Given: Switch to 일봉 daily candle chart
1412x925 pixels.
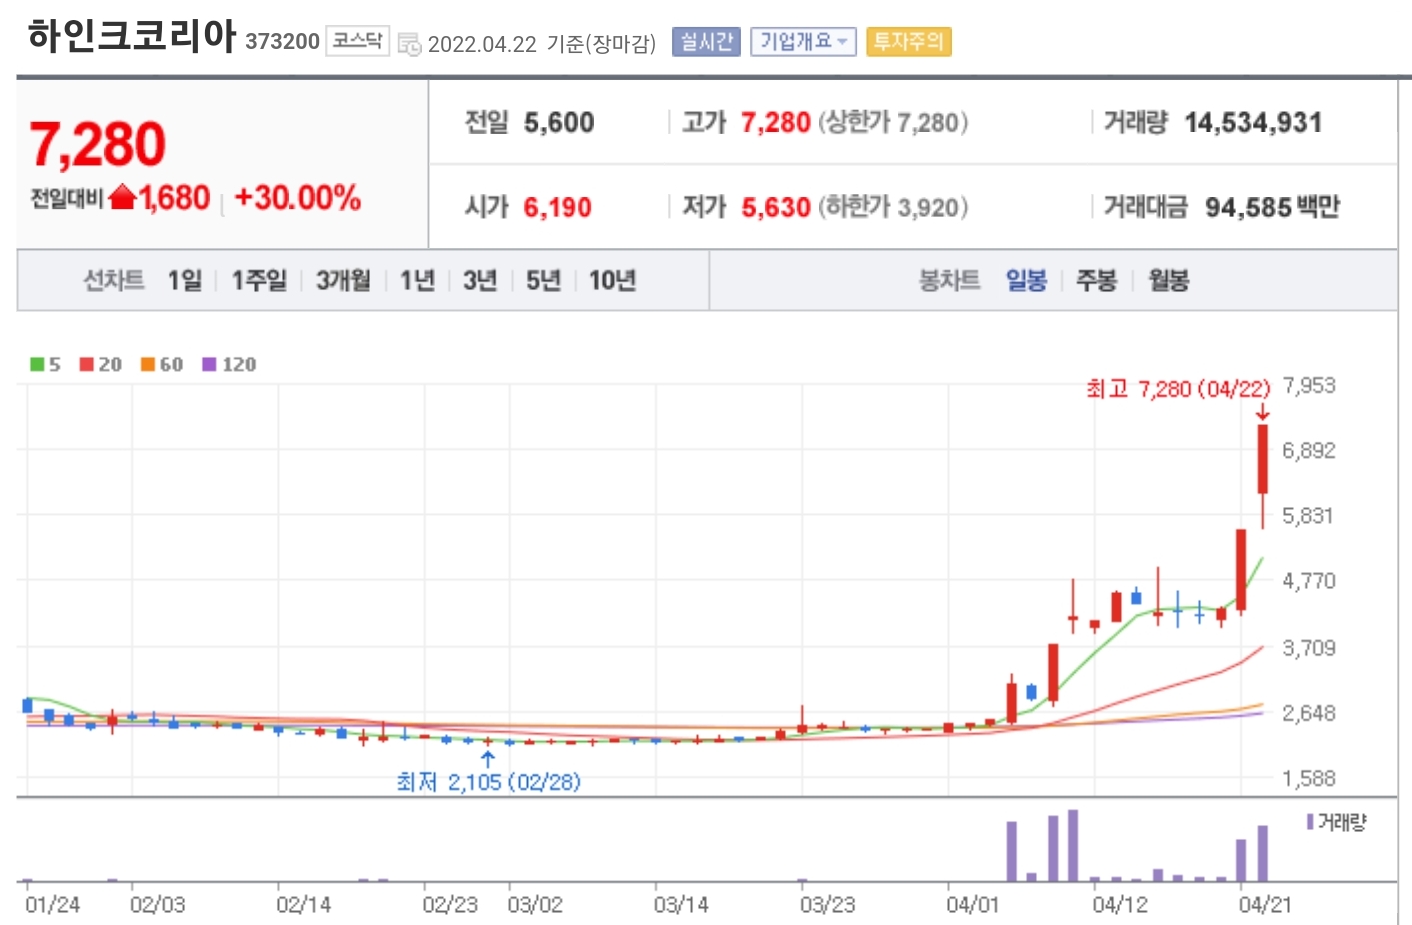Looking at the screenshot, I should (x=1026, y=280).
